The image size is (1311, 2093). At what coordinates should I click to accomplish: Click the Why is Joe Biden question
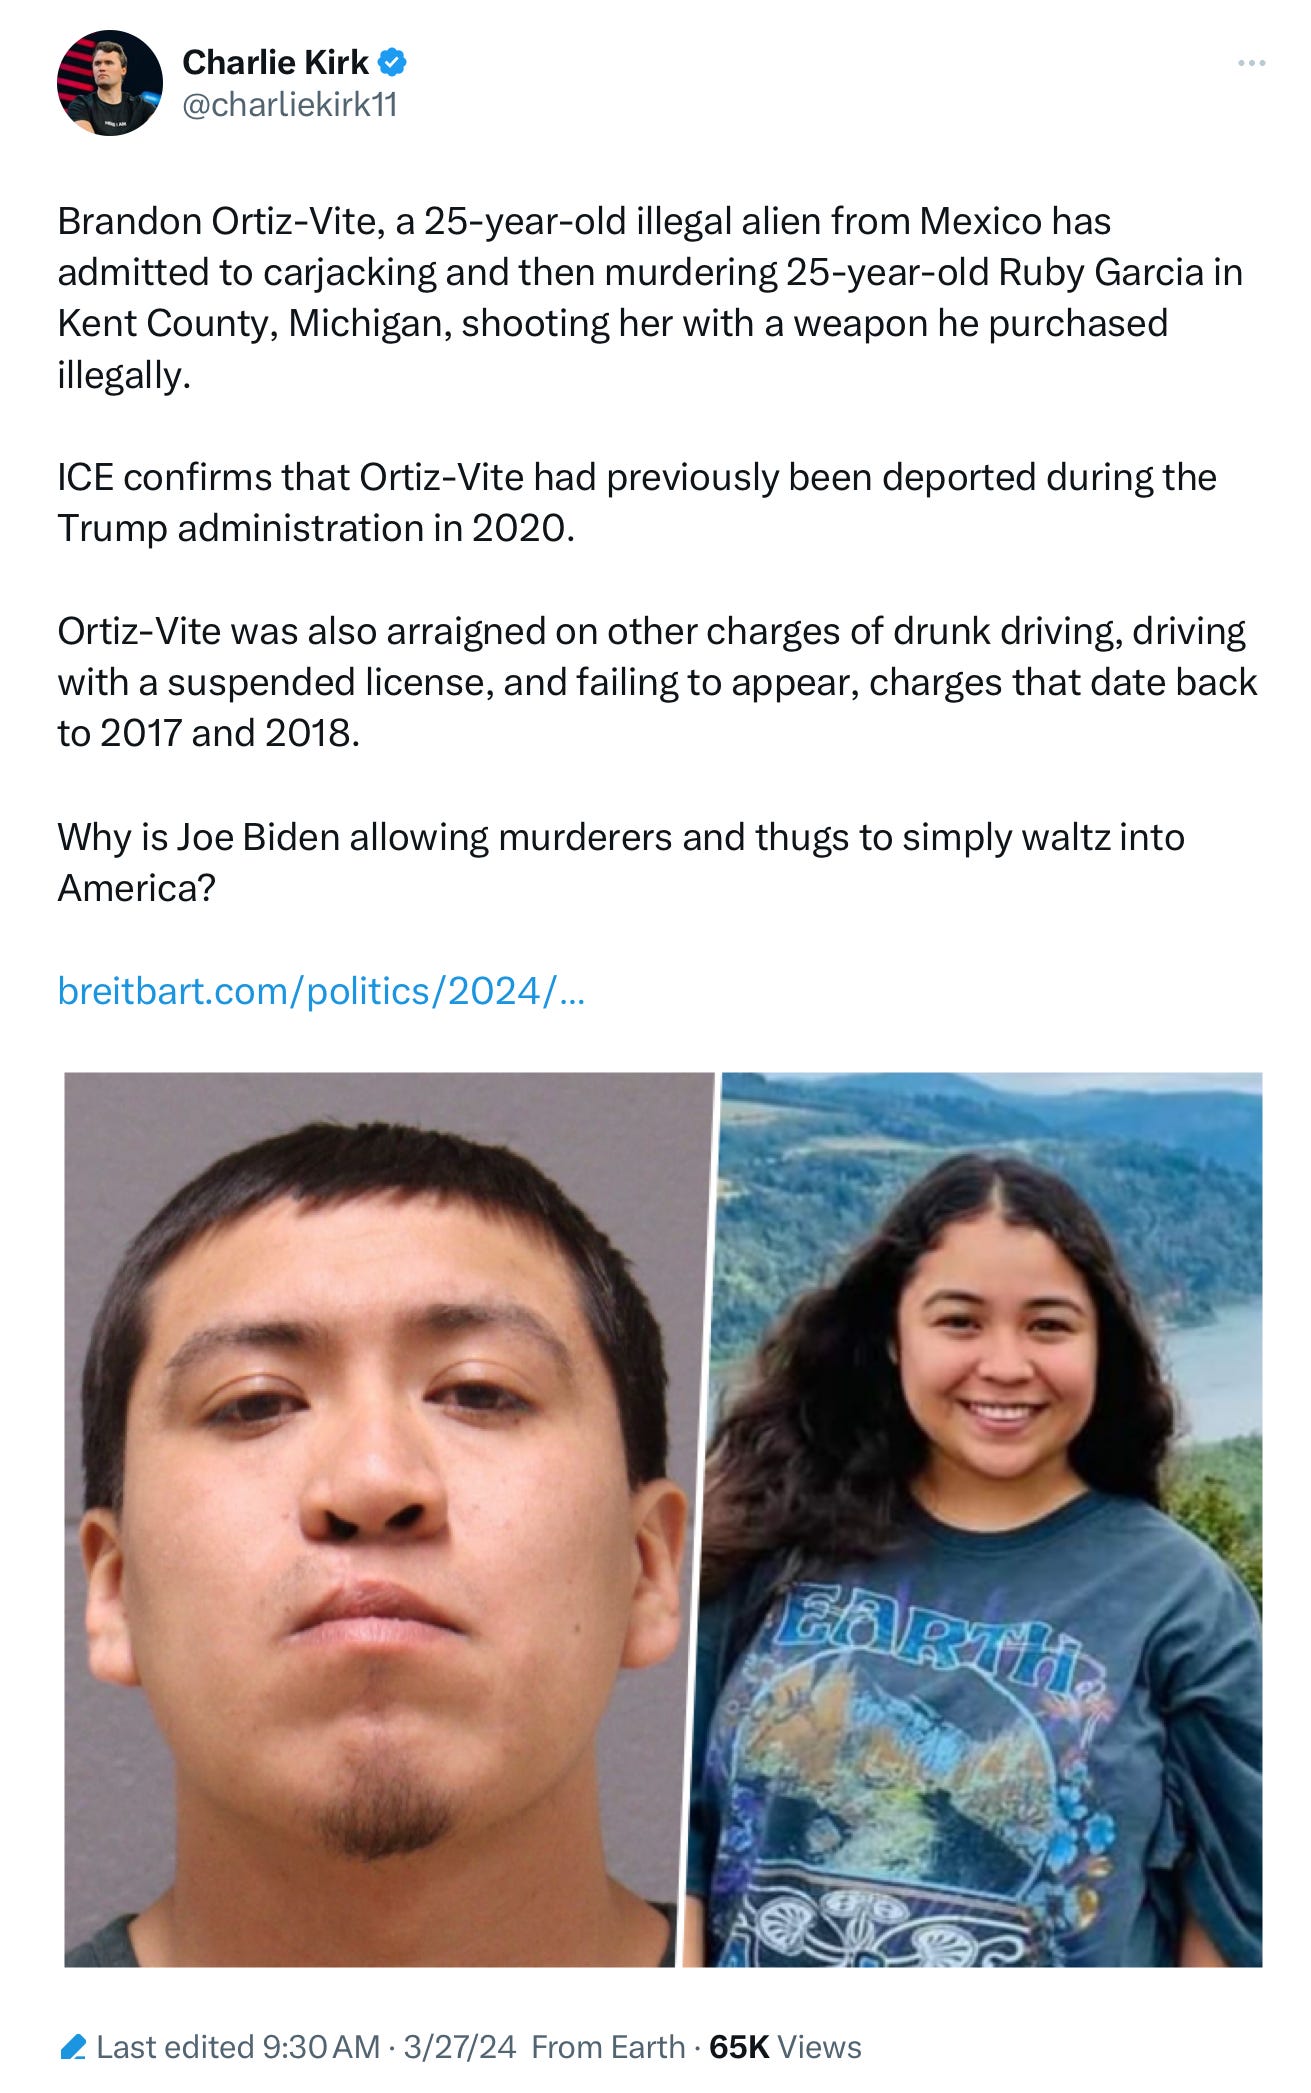[621, 862]
